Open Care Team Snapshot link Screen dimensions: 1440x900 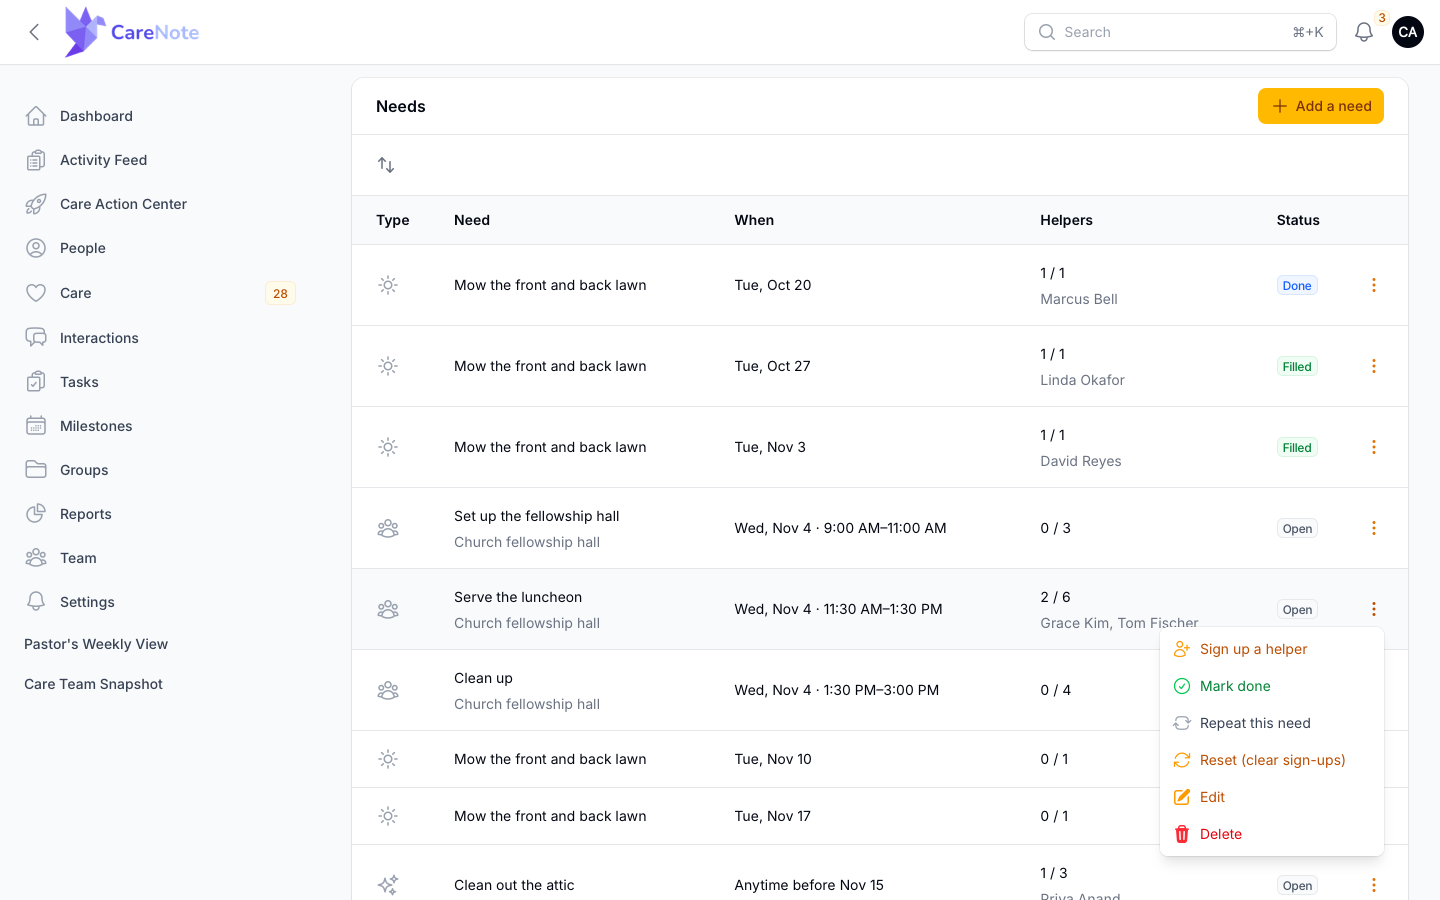pos(93,684)
